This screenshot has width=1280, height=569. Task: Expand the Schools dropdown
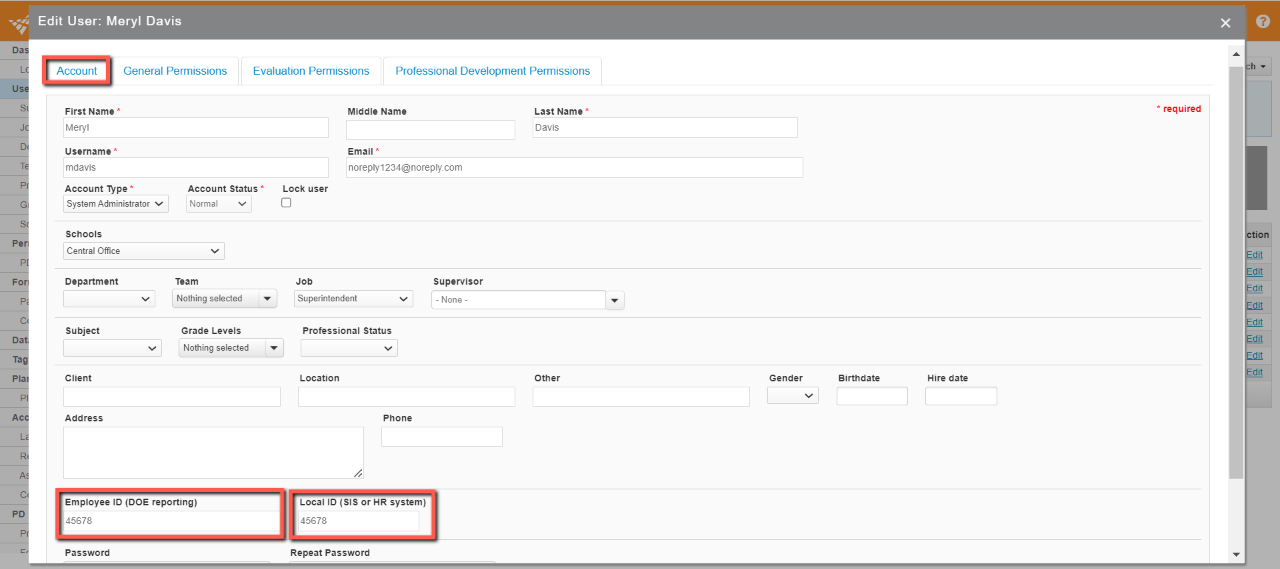pos(144,251)
